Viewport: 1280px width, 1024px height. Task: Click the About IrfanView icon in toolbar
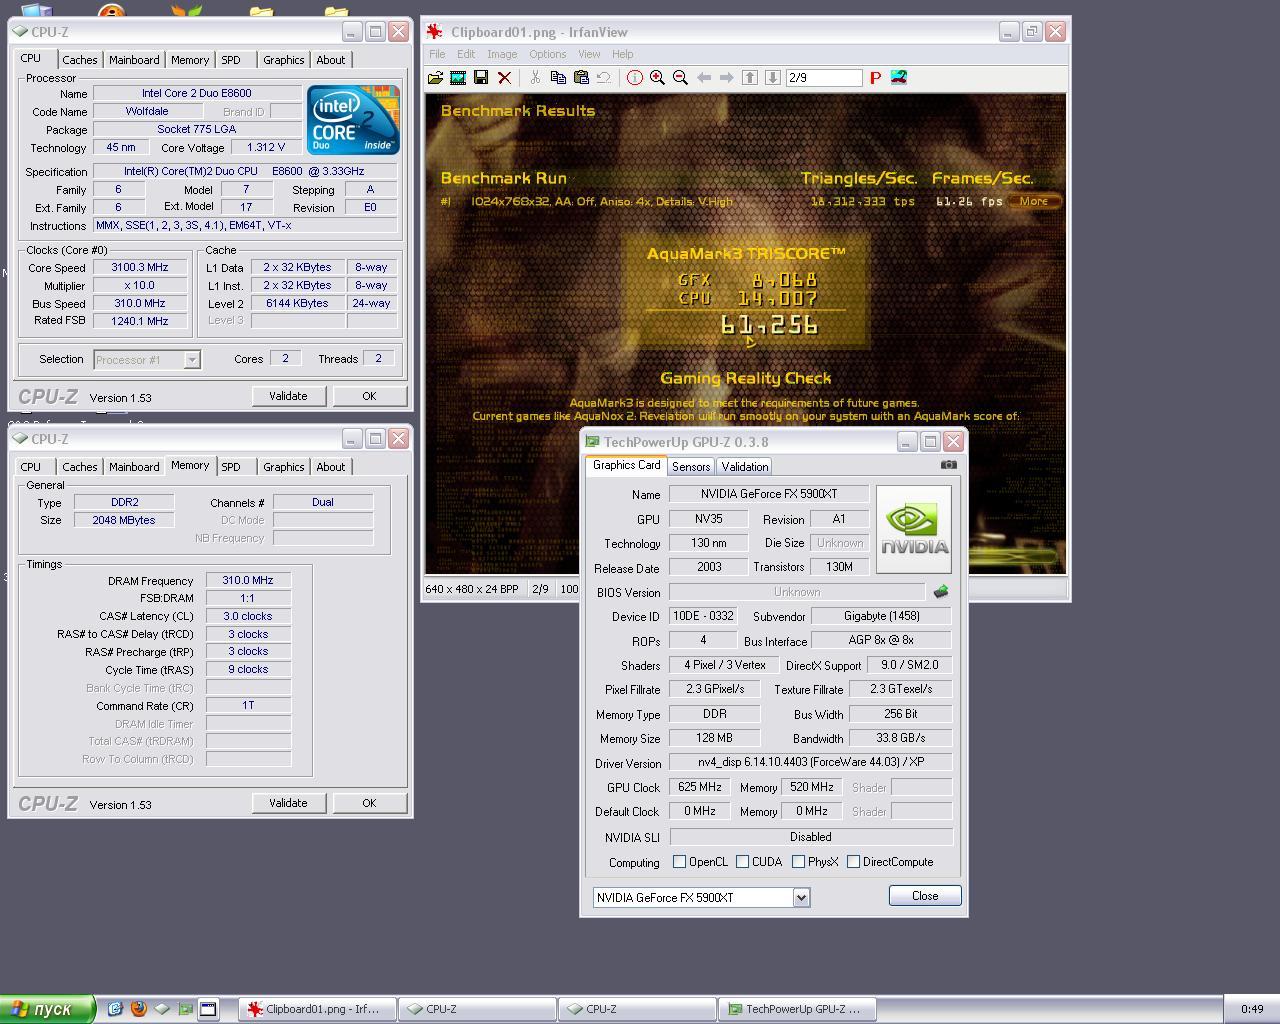coord(898,78)
